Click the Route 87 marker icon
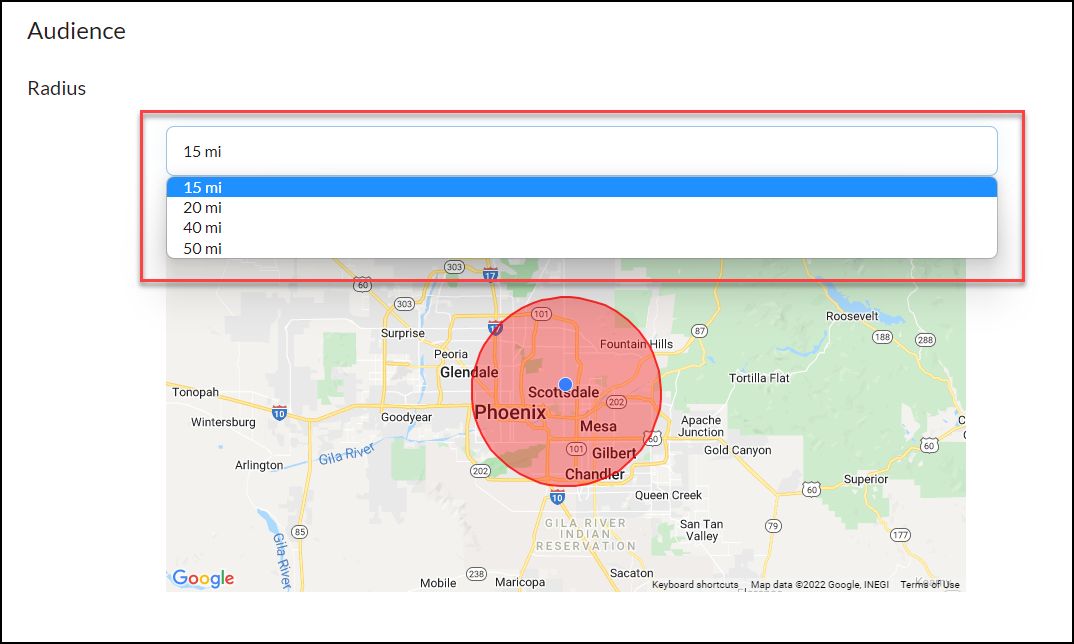This screenshot has height=644, width=1074. coord(699,331)
